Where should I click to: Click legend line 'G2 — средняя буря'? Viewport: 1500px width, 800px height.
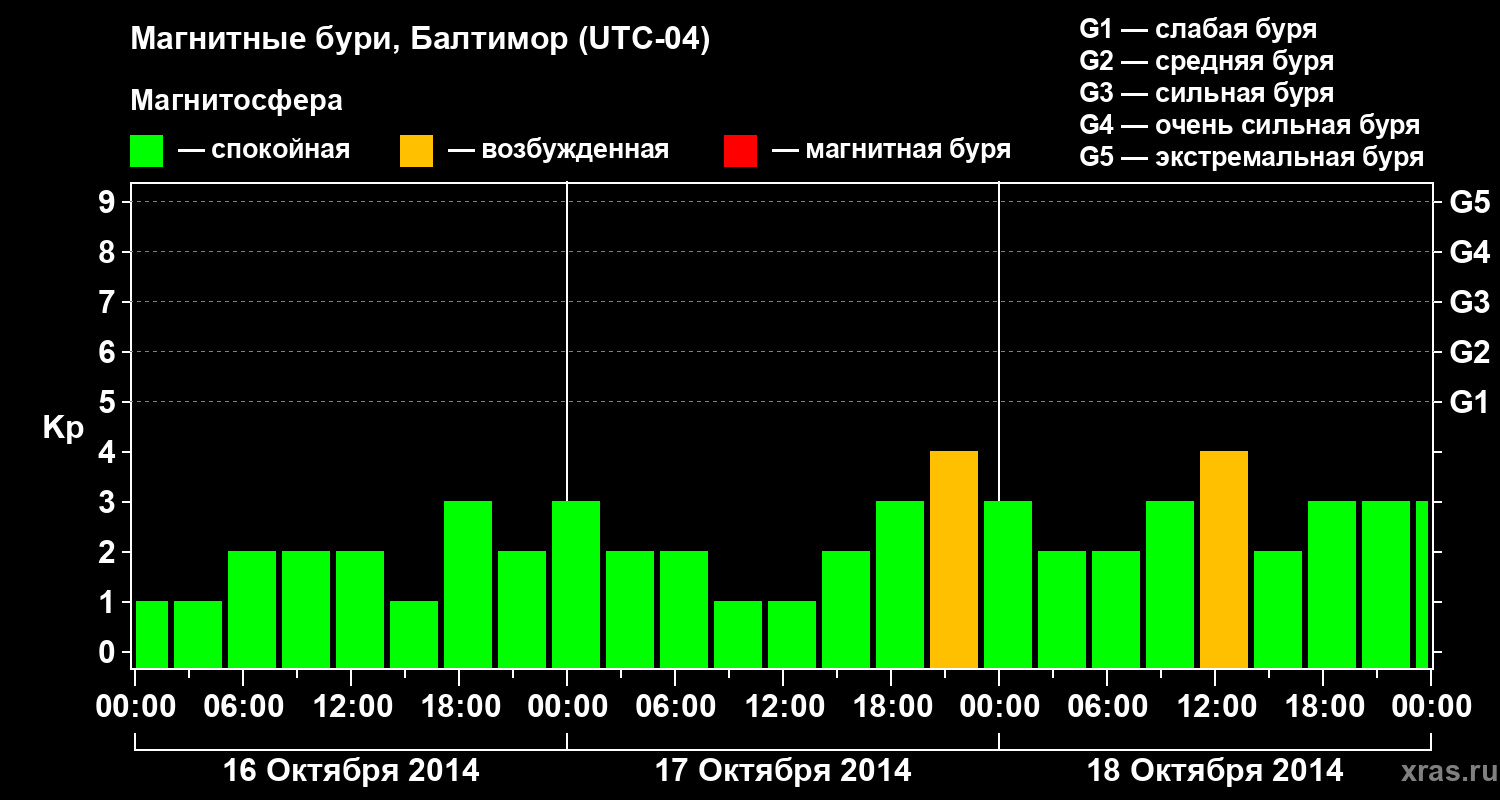1206,61
